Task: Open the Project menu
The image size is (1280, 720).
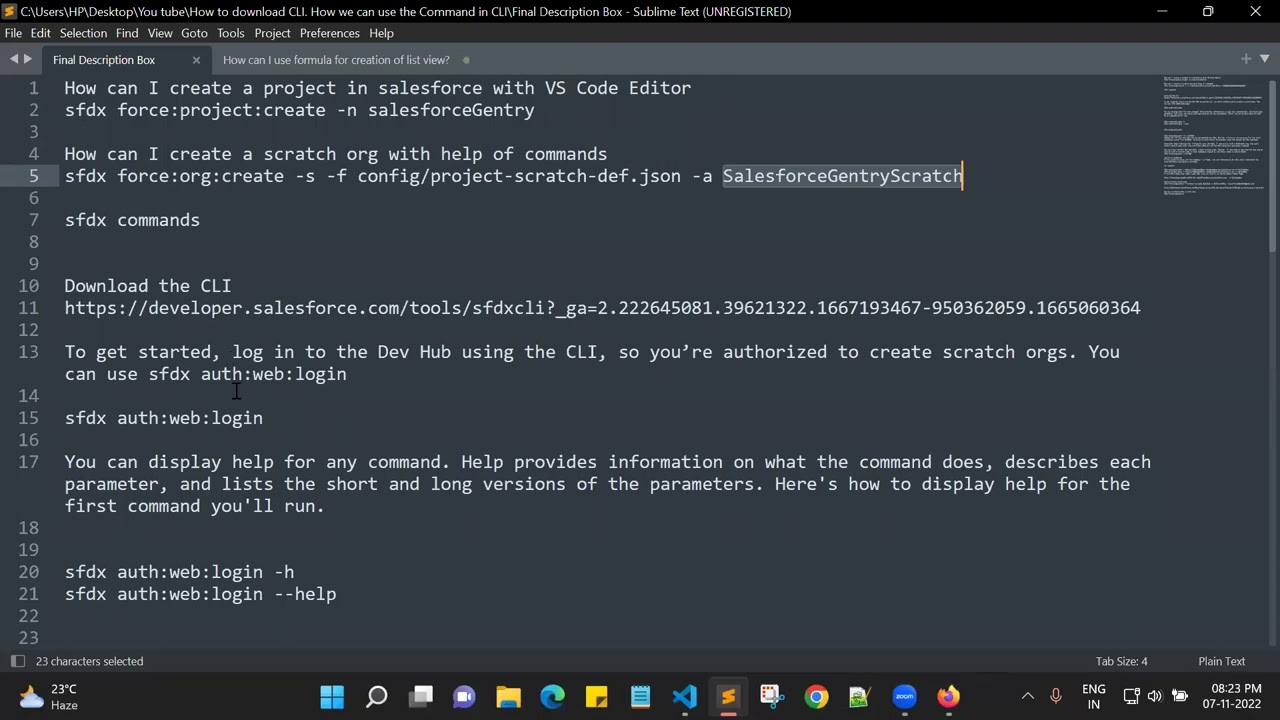Action: pos(272,33)
